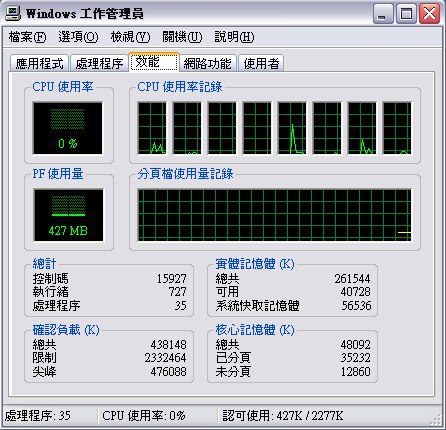Click the fifth CPU history graph with tall spike

coord(292,128)
